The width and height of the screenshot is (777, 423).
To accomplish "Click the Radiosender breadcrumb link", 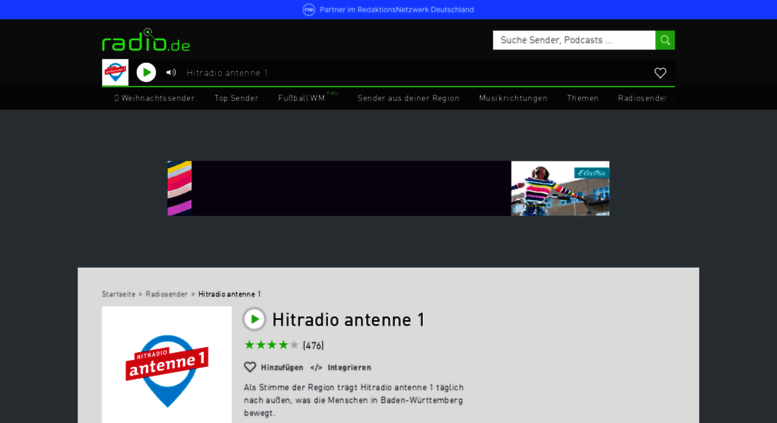I will [166, 294].
